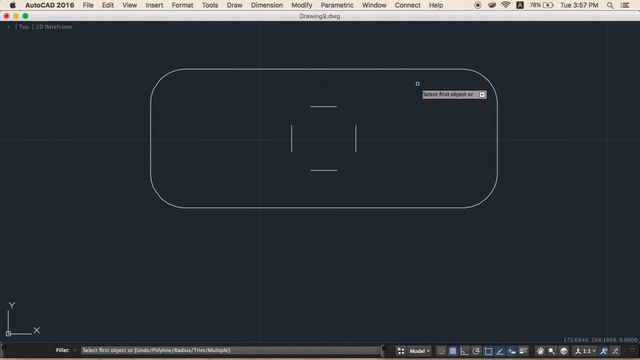Viewport: 640px width, 360px height.
Task: Toggle Object Snap in status bar
Action: coord(488,351)
